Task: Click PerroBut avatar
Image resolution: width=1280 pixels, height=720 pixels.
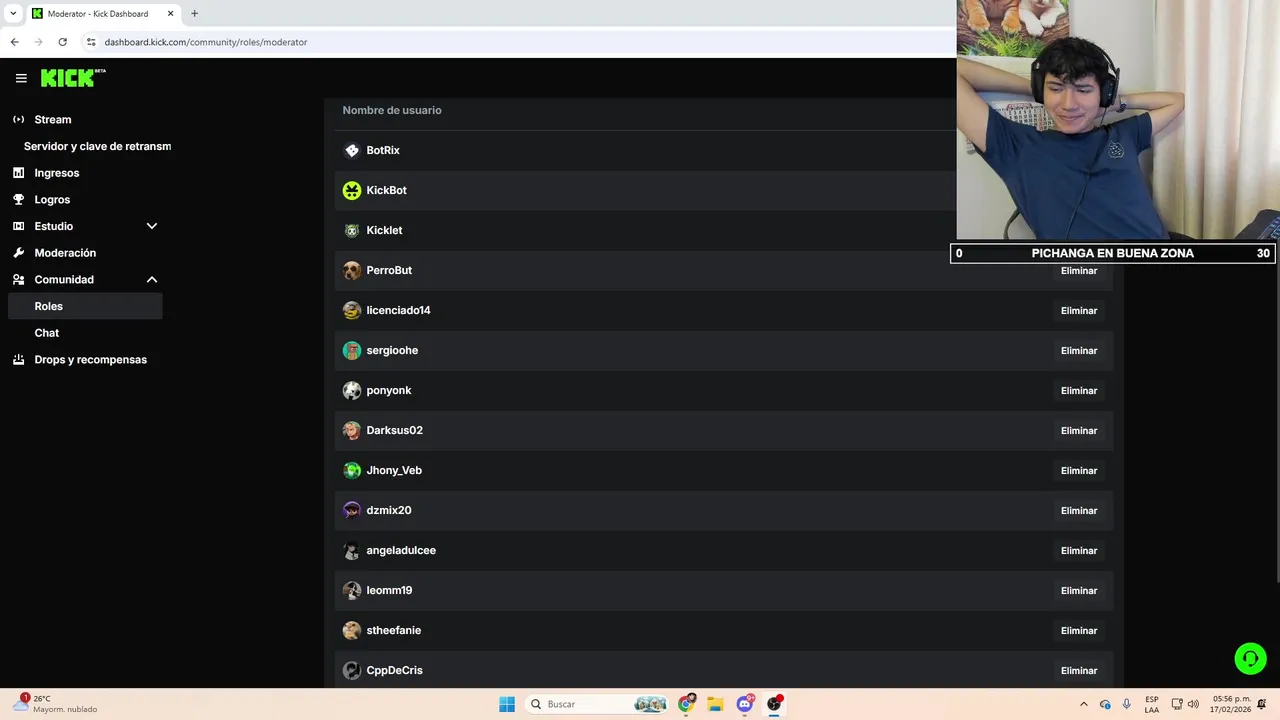Action: [352, 270]
